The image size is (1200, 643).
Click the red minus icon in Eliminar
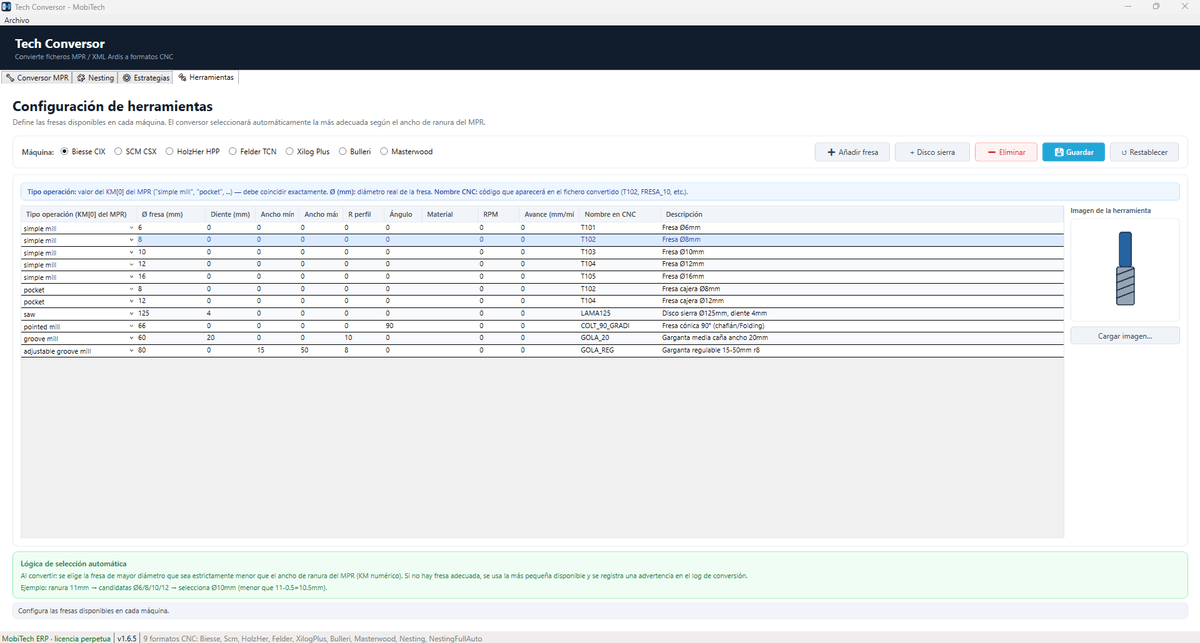(x=991, y=152)
